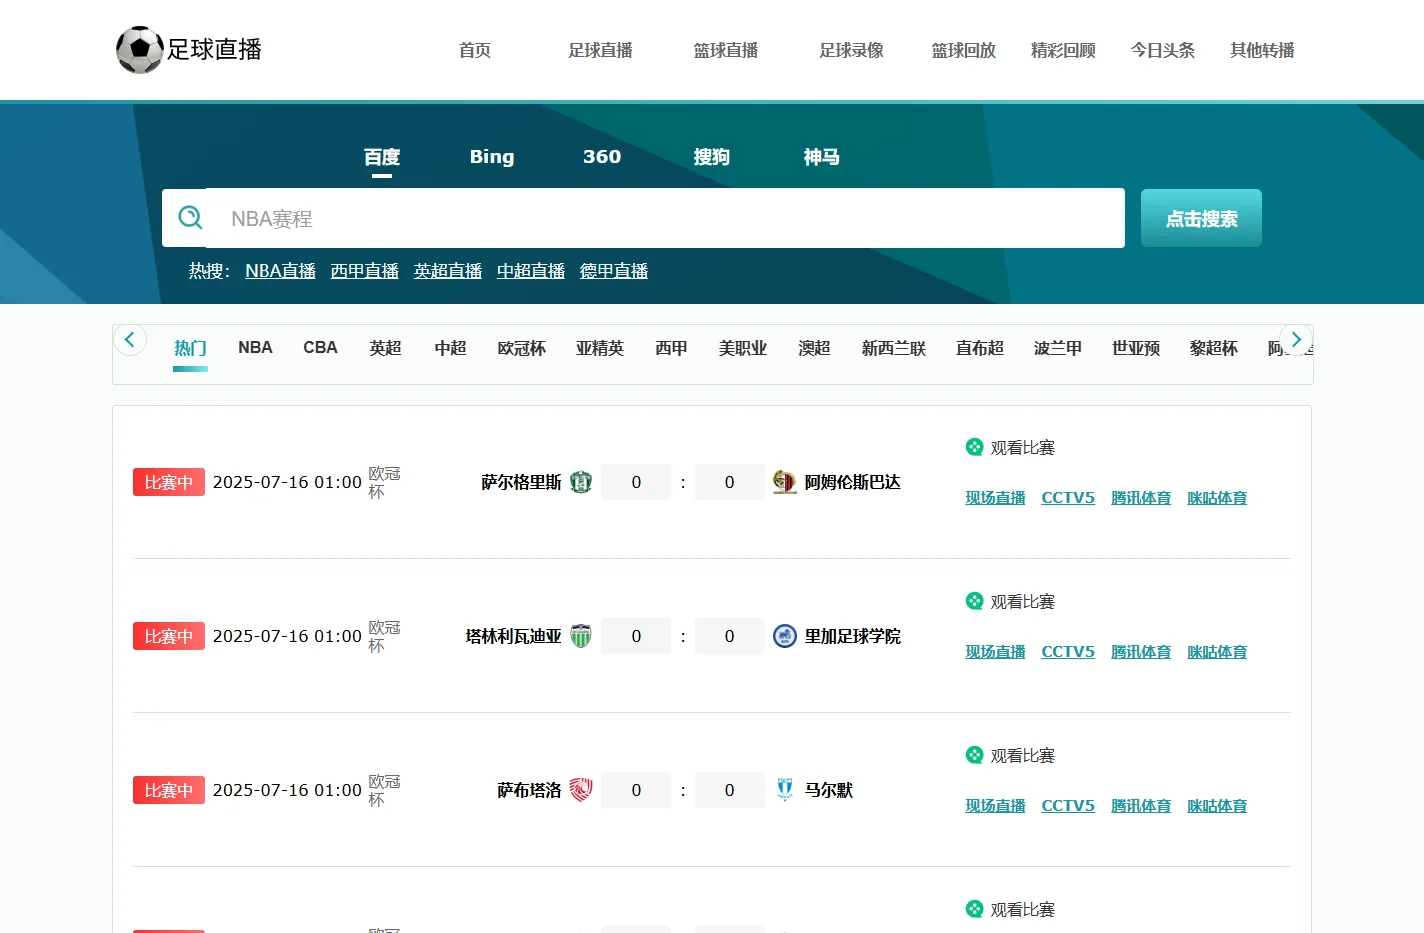Select the 波兰甲 league tab
The width and height of the screenshot is (1424, 933).
point(1058,348)
